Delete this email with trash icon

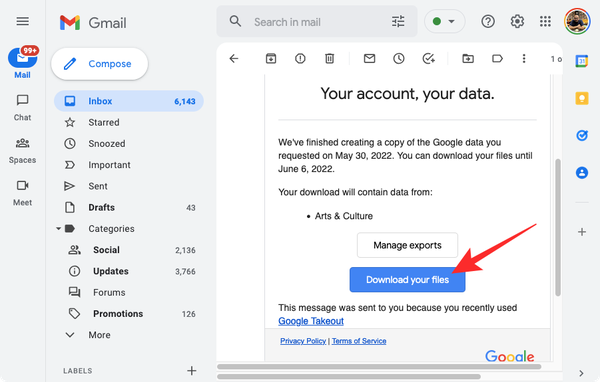[329, 59]
